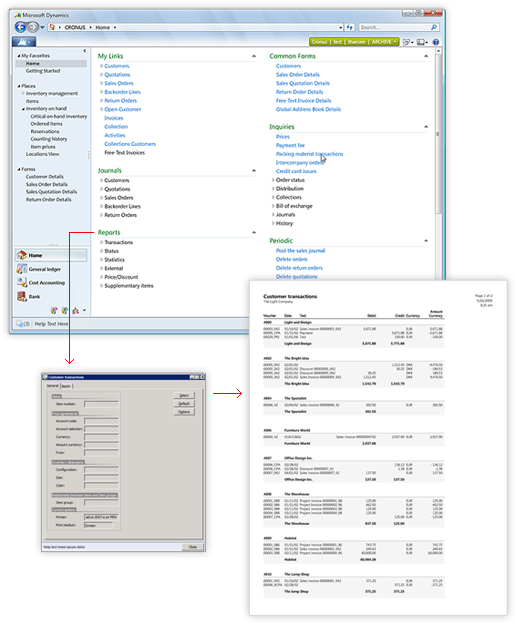The height and width of the screenshot is (625, 515).
Task: Expand Transactions under Reports
Action: [101, 242]
